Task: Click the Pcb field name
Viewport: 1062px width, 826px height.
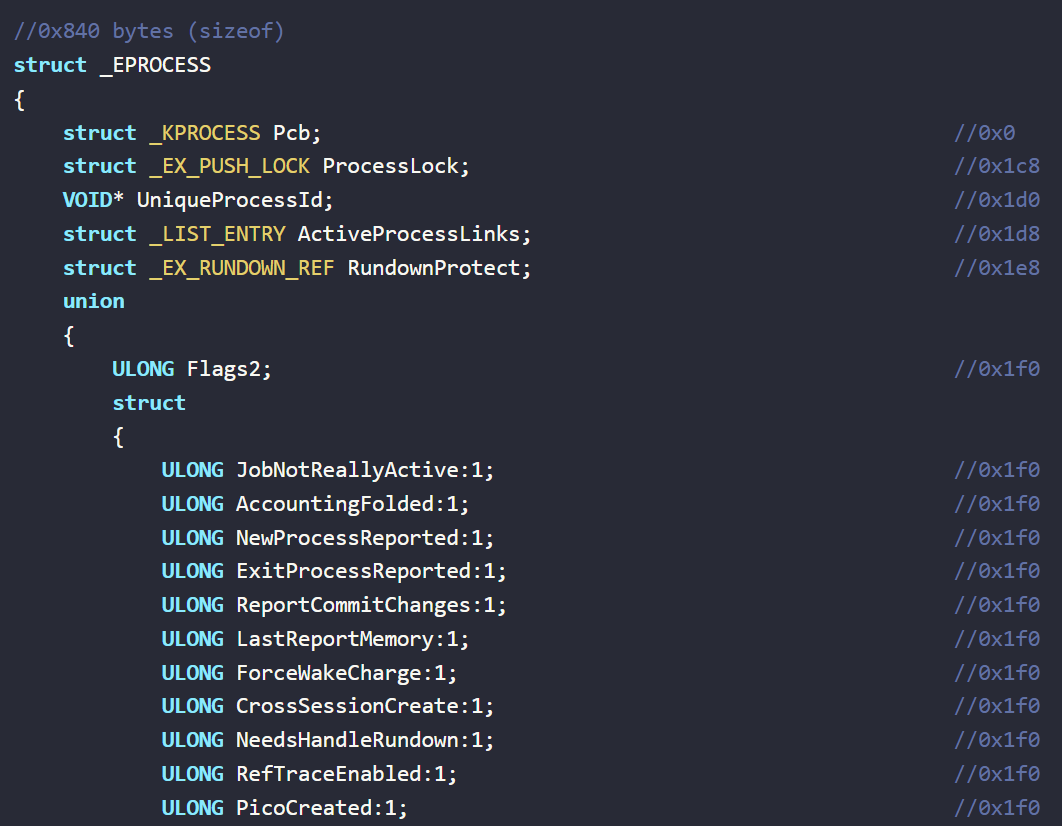Action: pos(291,133)
